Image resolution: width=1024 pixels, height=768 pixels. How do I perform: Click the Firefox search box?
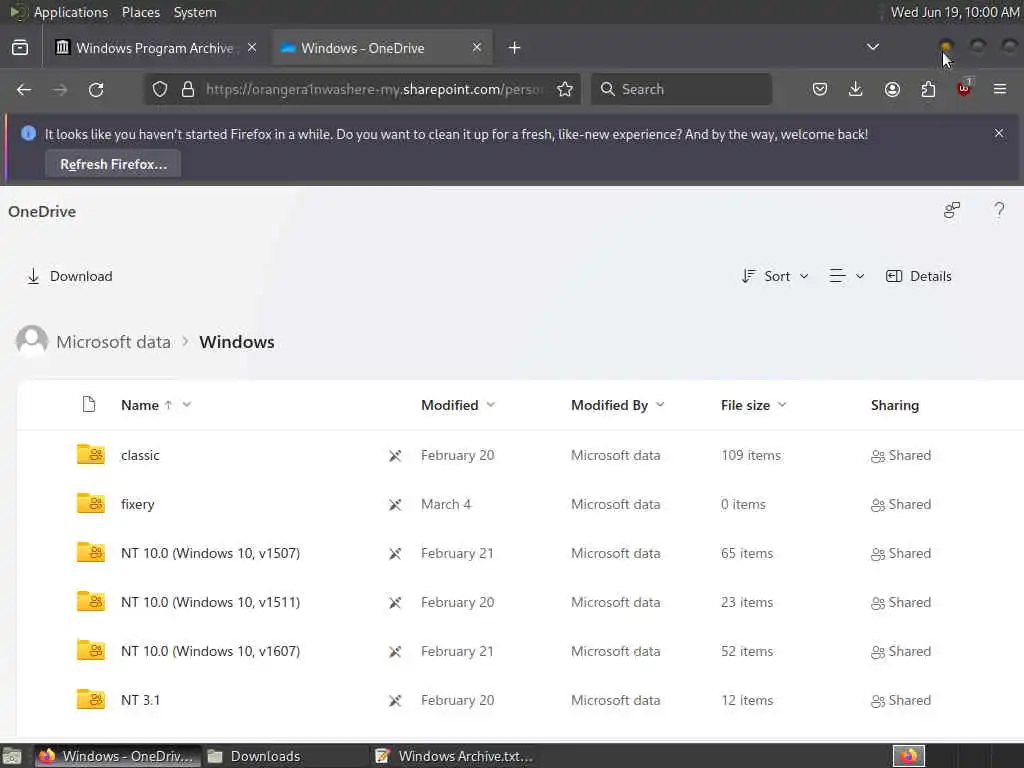pos(681,89)
